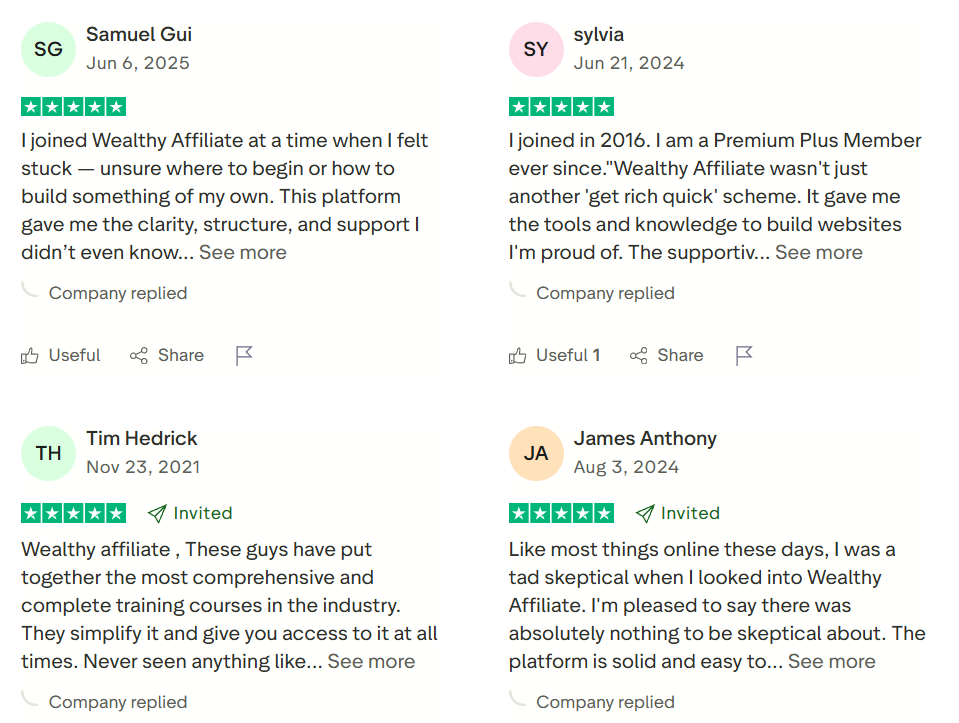
Task: Click the Share icon on sylvia's review
Action: [638, 355]
